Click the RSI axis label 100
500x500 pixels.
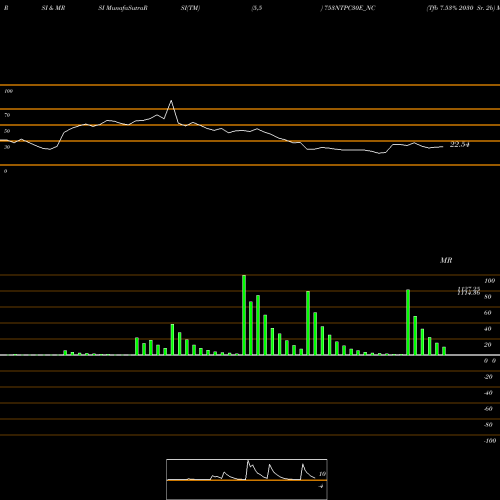click(8, 91)
